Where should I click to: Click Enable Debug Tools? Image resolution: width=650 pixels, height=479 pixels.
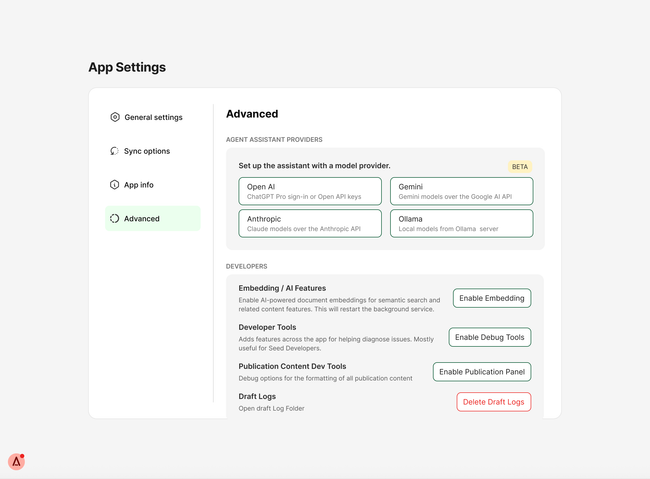click(489, 337)
